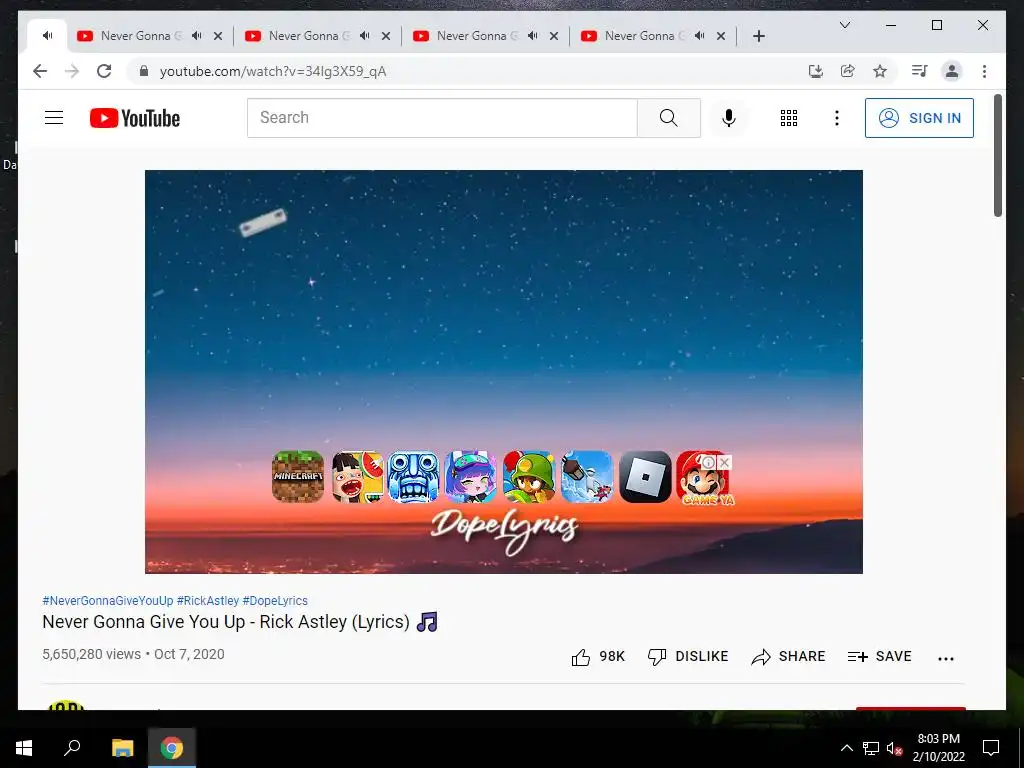
Task: Go back with browser back arrow
Action: pyautogui.click(x=40, y=71)
